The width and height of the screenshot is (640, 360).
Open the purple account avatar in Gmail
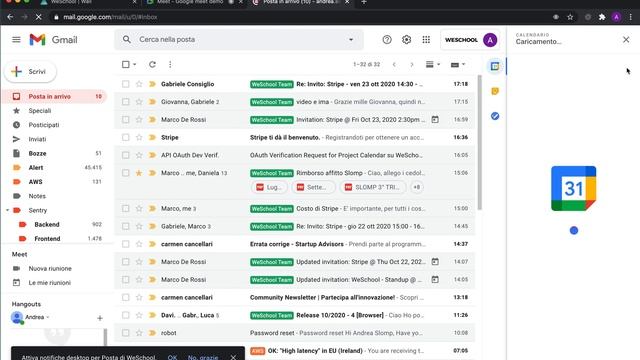coord(490,40)
